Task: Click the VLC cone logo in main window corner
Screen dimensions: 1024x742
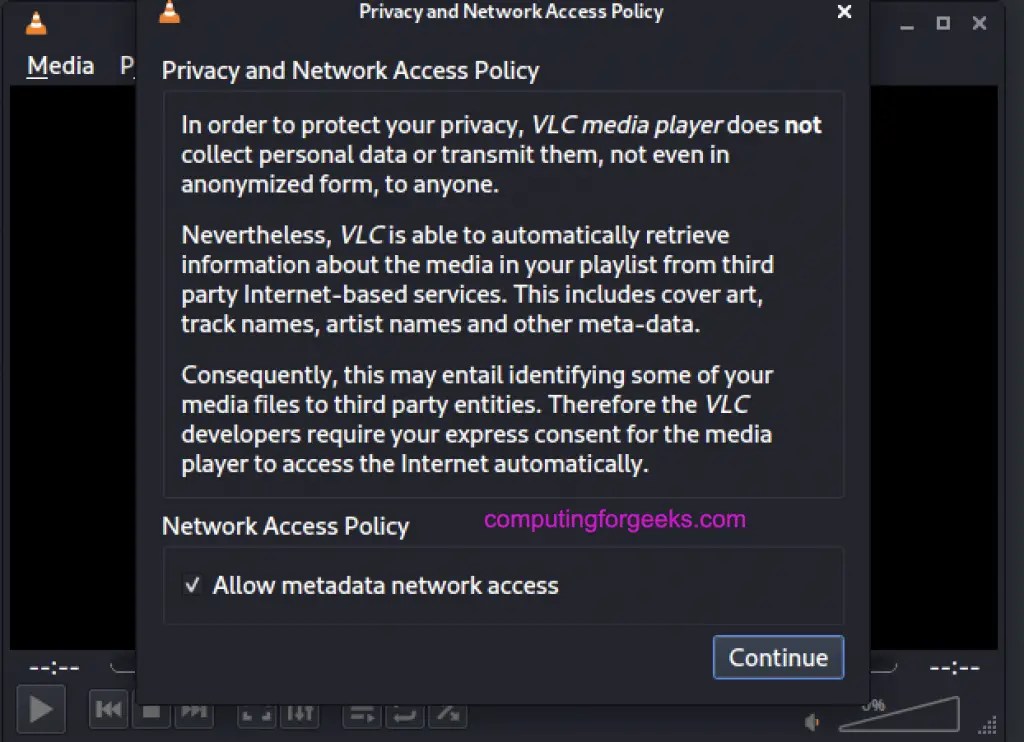Action: click(36, 22)
